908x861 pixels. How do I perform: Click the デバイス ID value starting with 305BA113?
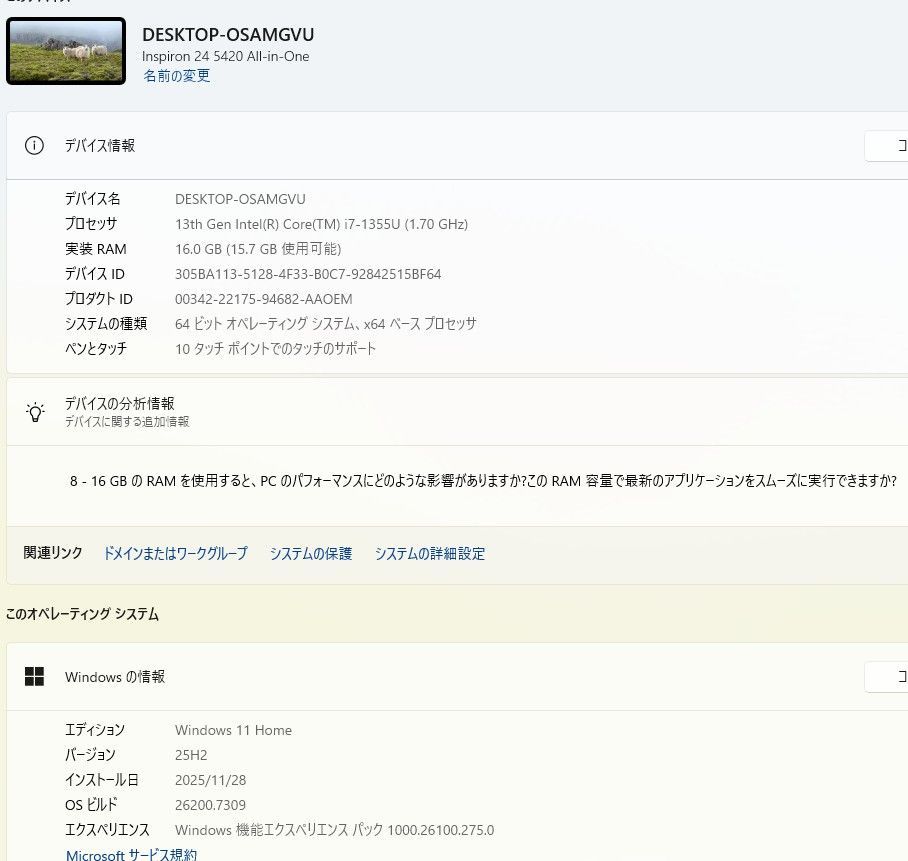(x=308, y=274)
